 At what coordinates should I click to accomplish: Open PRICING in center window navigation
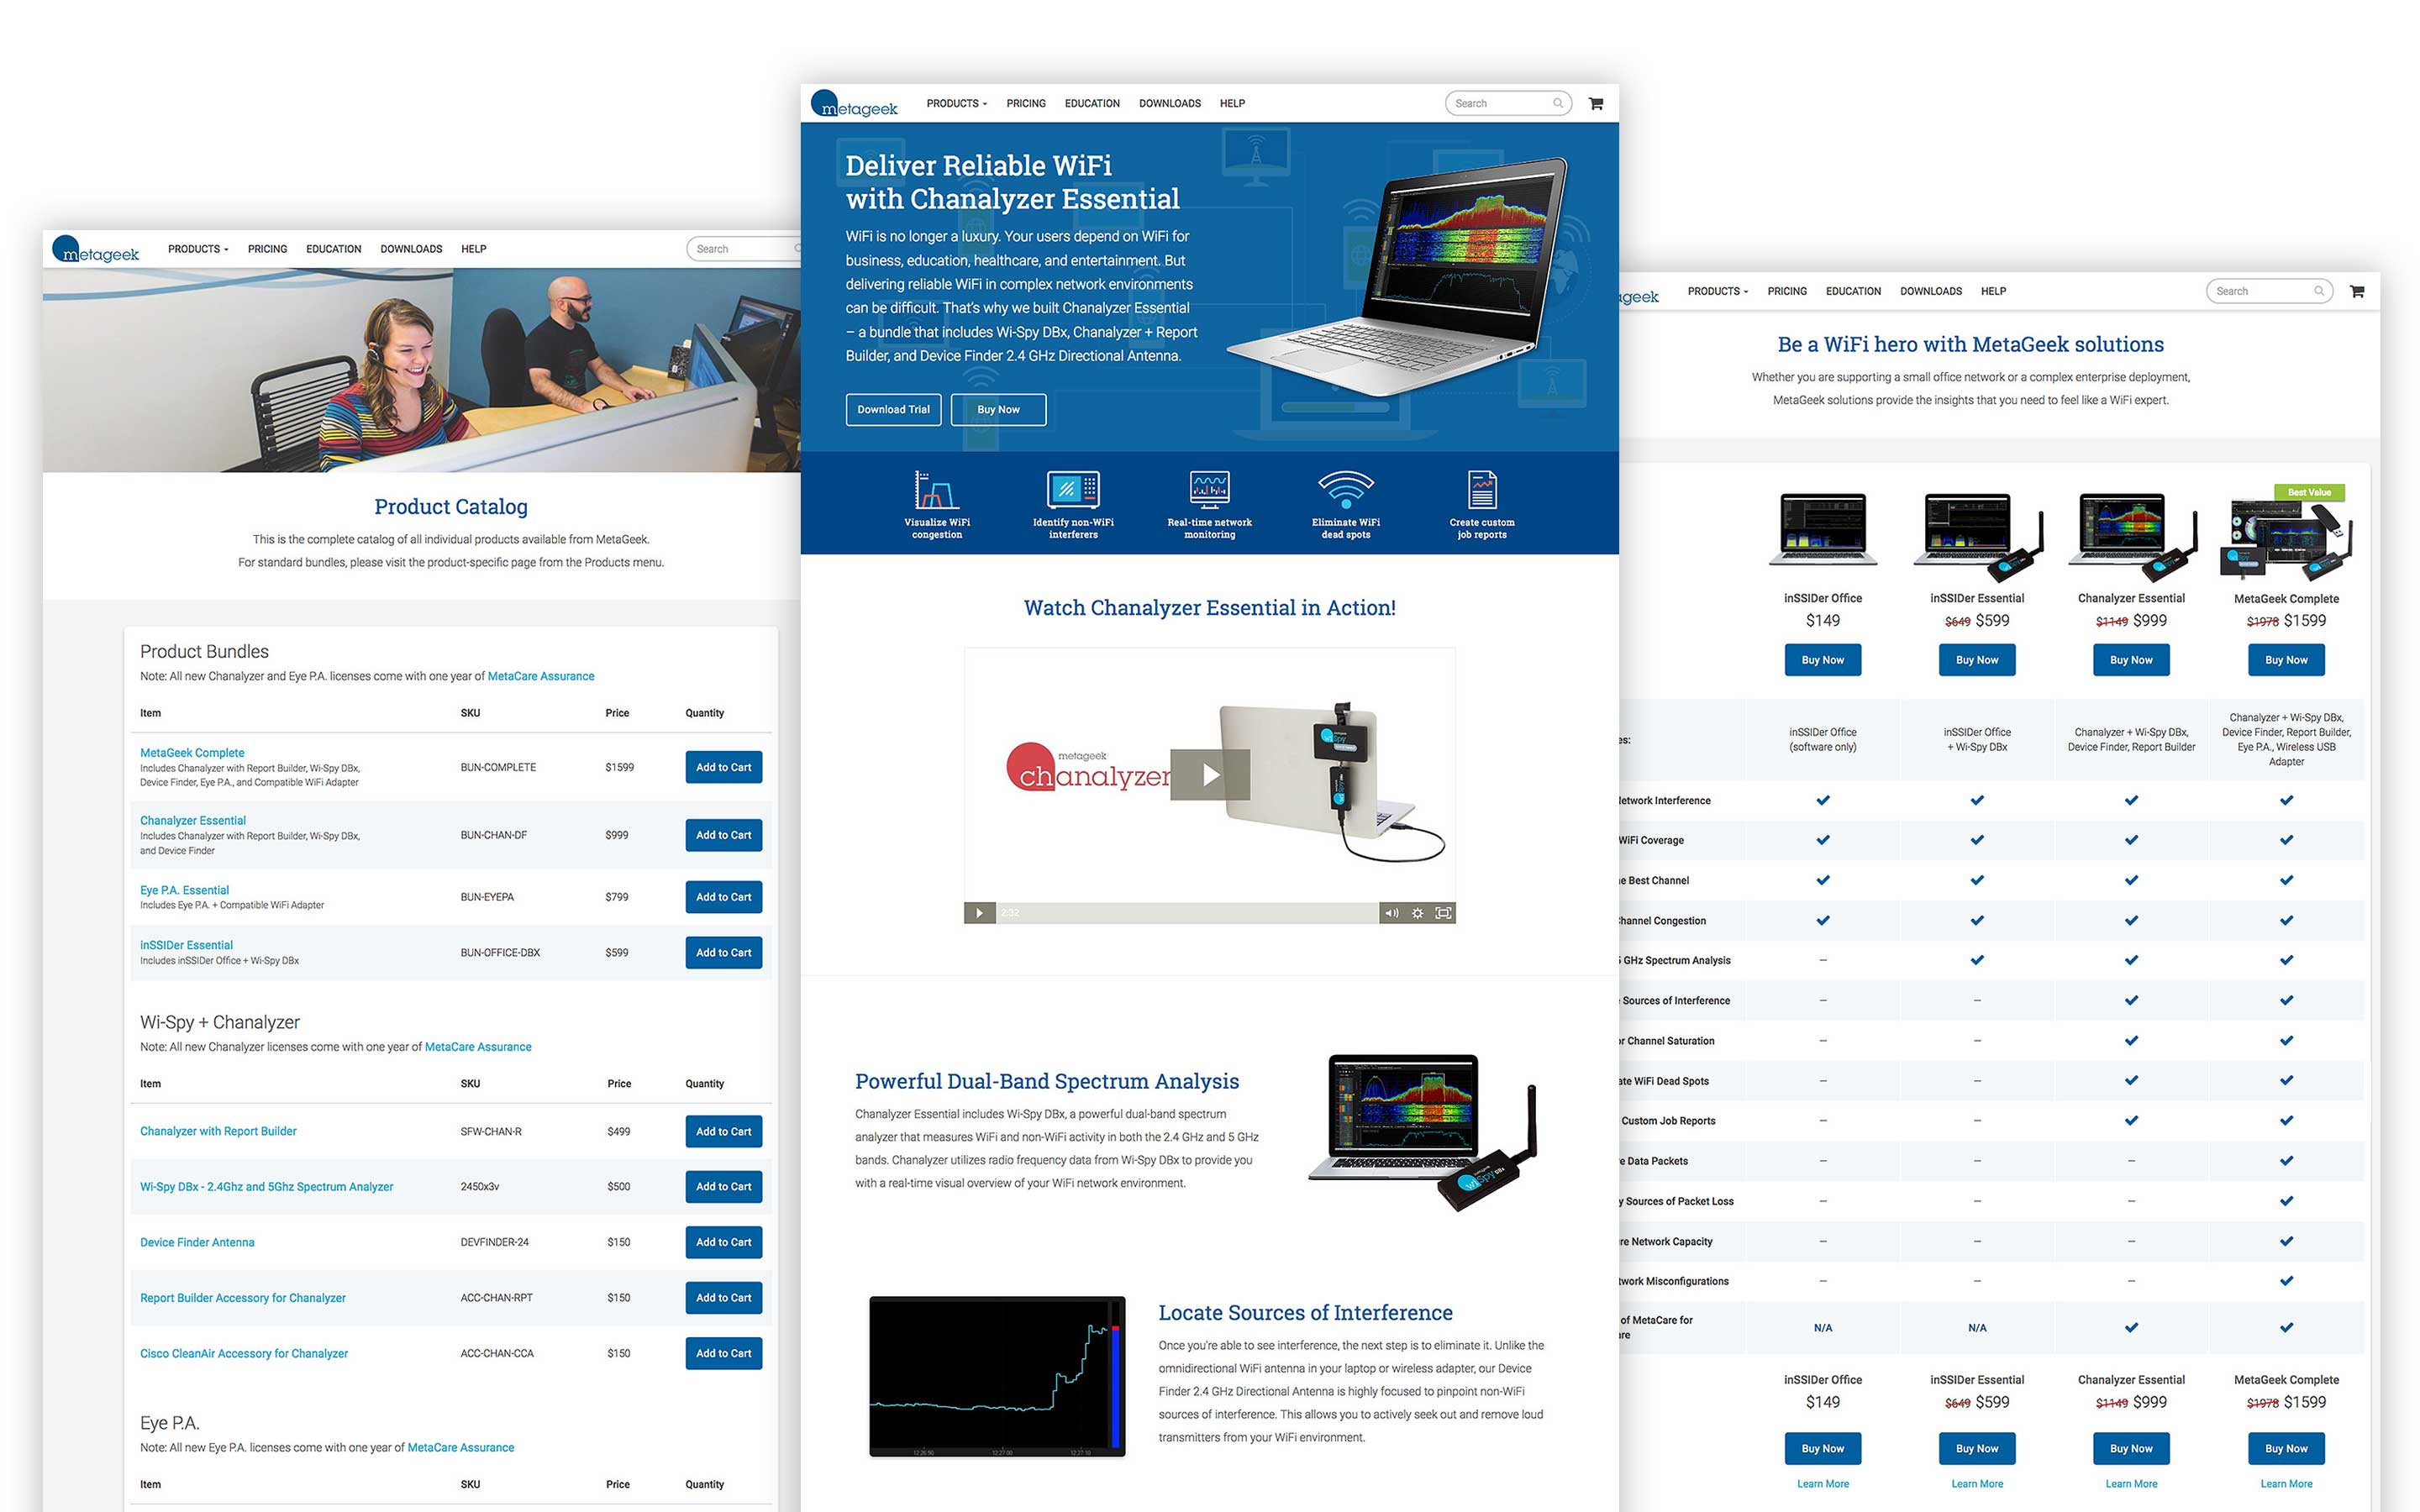(x=1026, y=103)
